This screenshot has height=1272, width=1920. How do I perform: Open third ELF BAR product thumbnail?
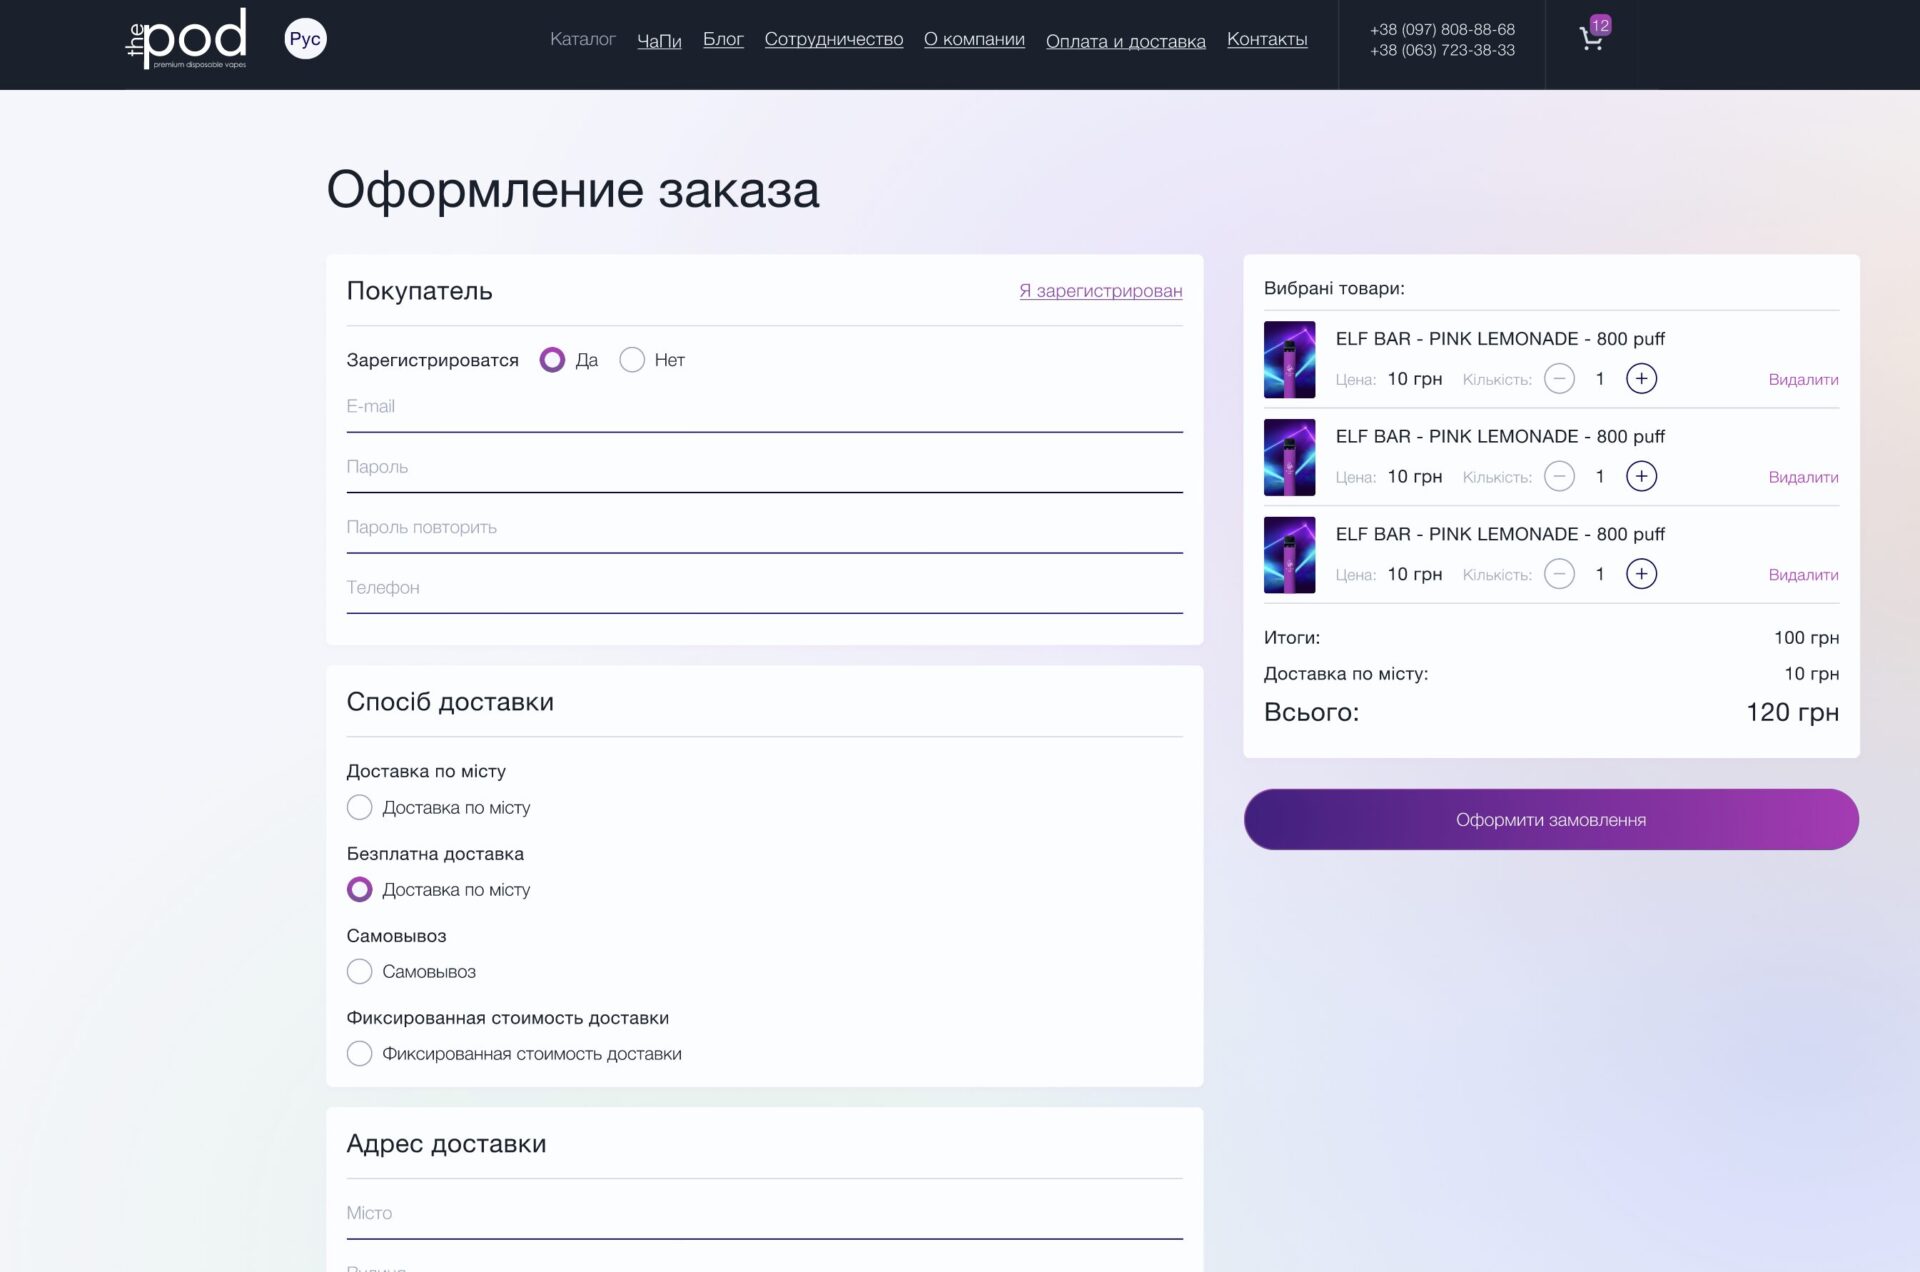click(1289, 556)
